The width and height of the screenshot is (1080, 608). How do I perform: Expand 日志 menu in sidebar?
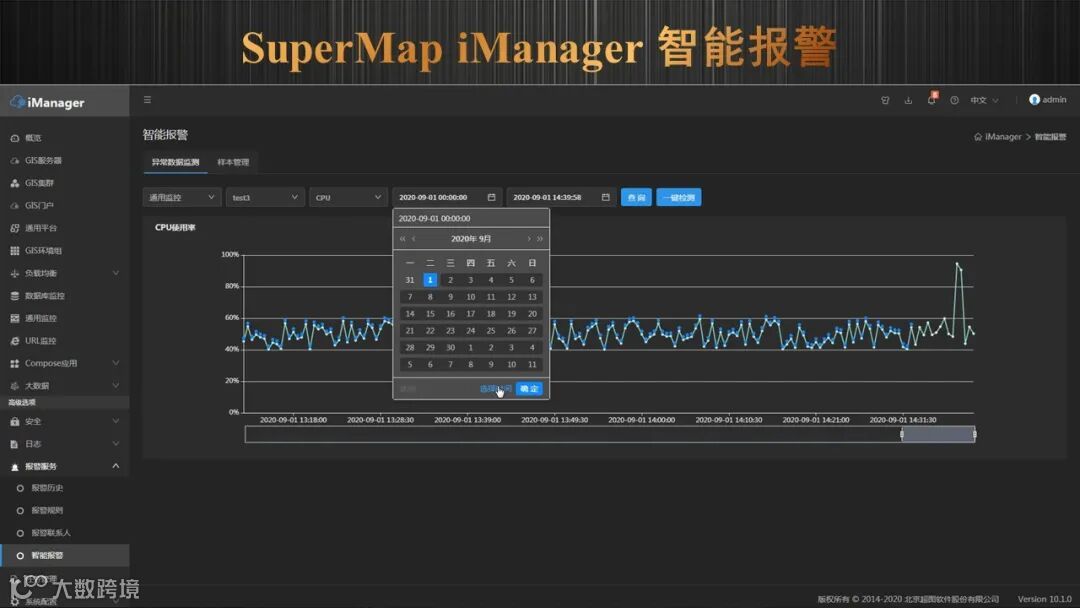click(x=65, y=444)
